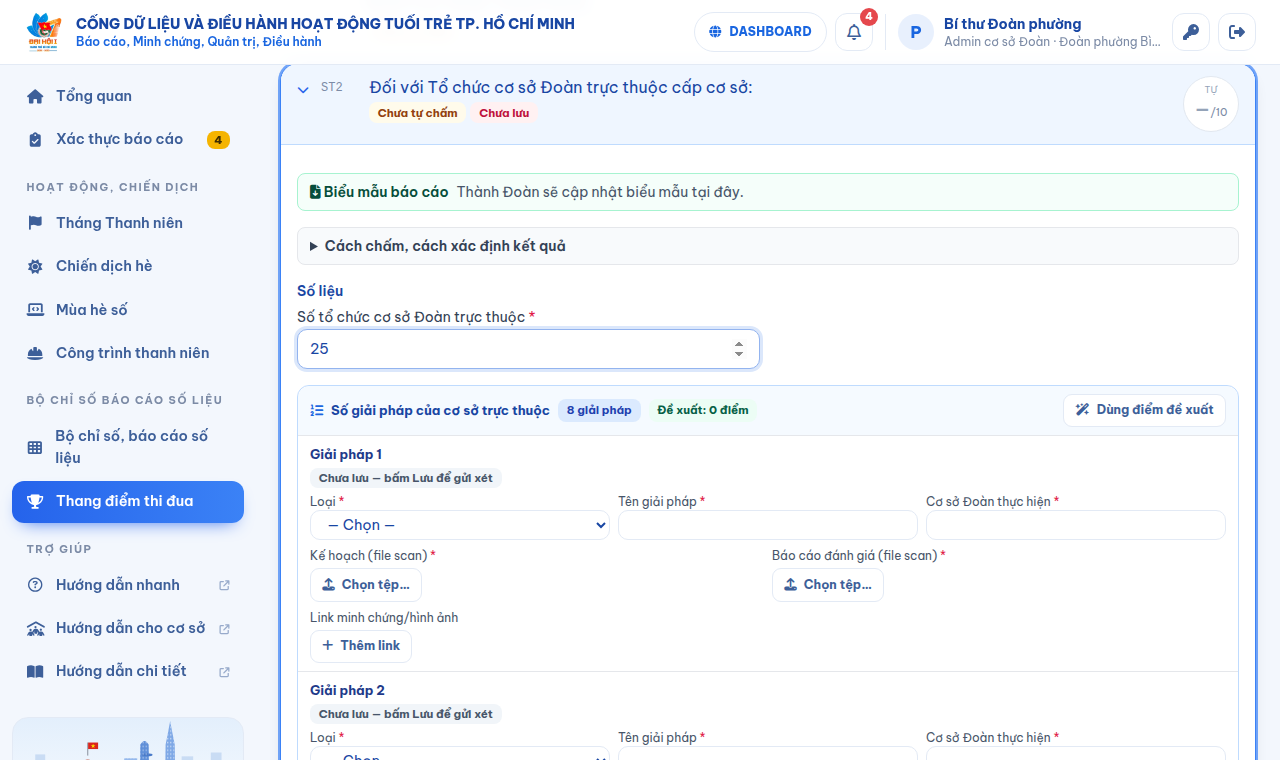Click Chọn tệp for Báo cáo đánh giá

pos(828,585)
